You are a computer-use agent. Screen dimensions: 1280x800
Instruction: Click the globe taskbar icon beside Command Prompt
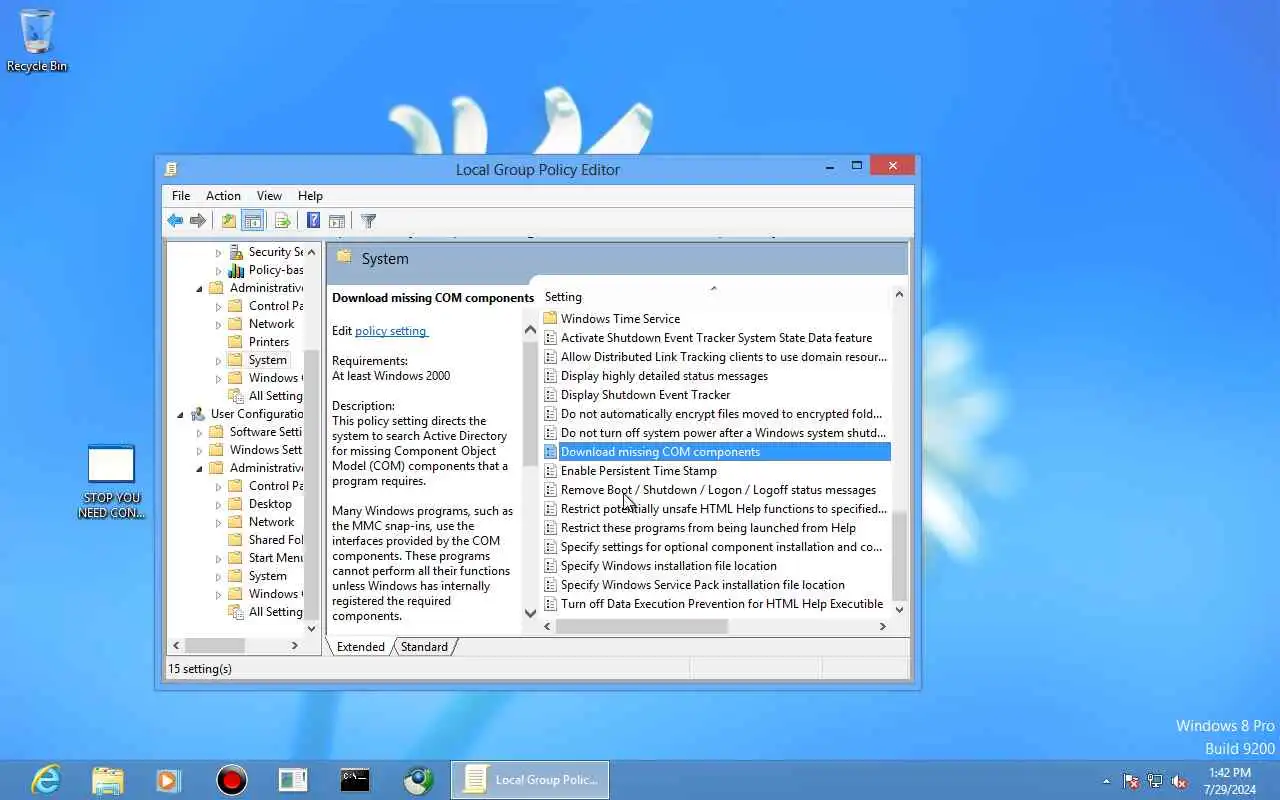click(x=418, y=780)
